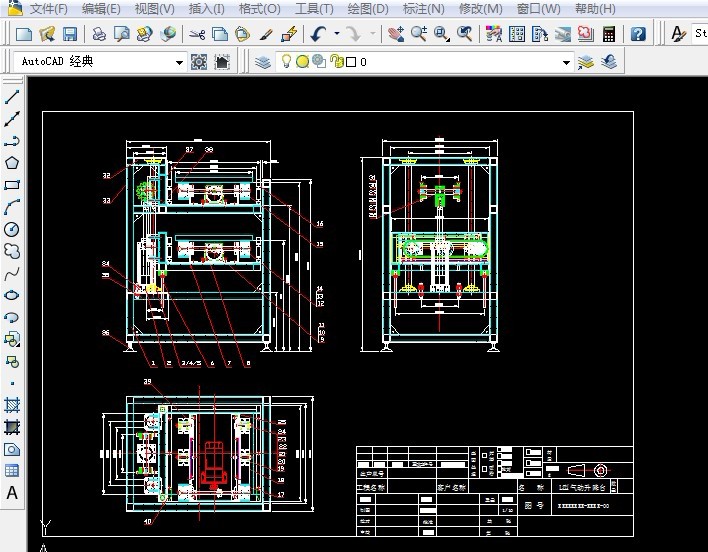Toggle layer 0 freeze sun icon
The height and width of the screenshot is (552, 708).
tap(302, 62)
